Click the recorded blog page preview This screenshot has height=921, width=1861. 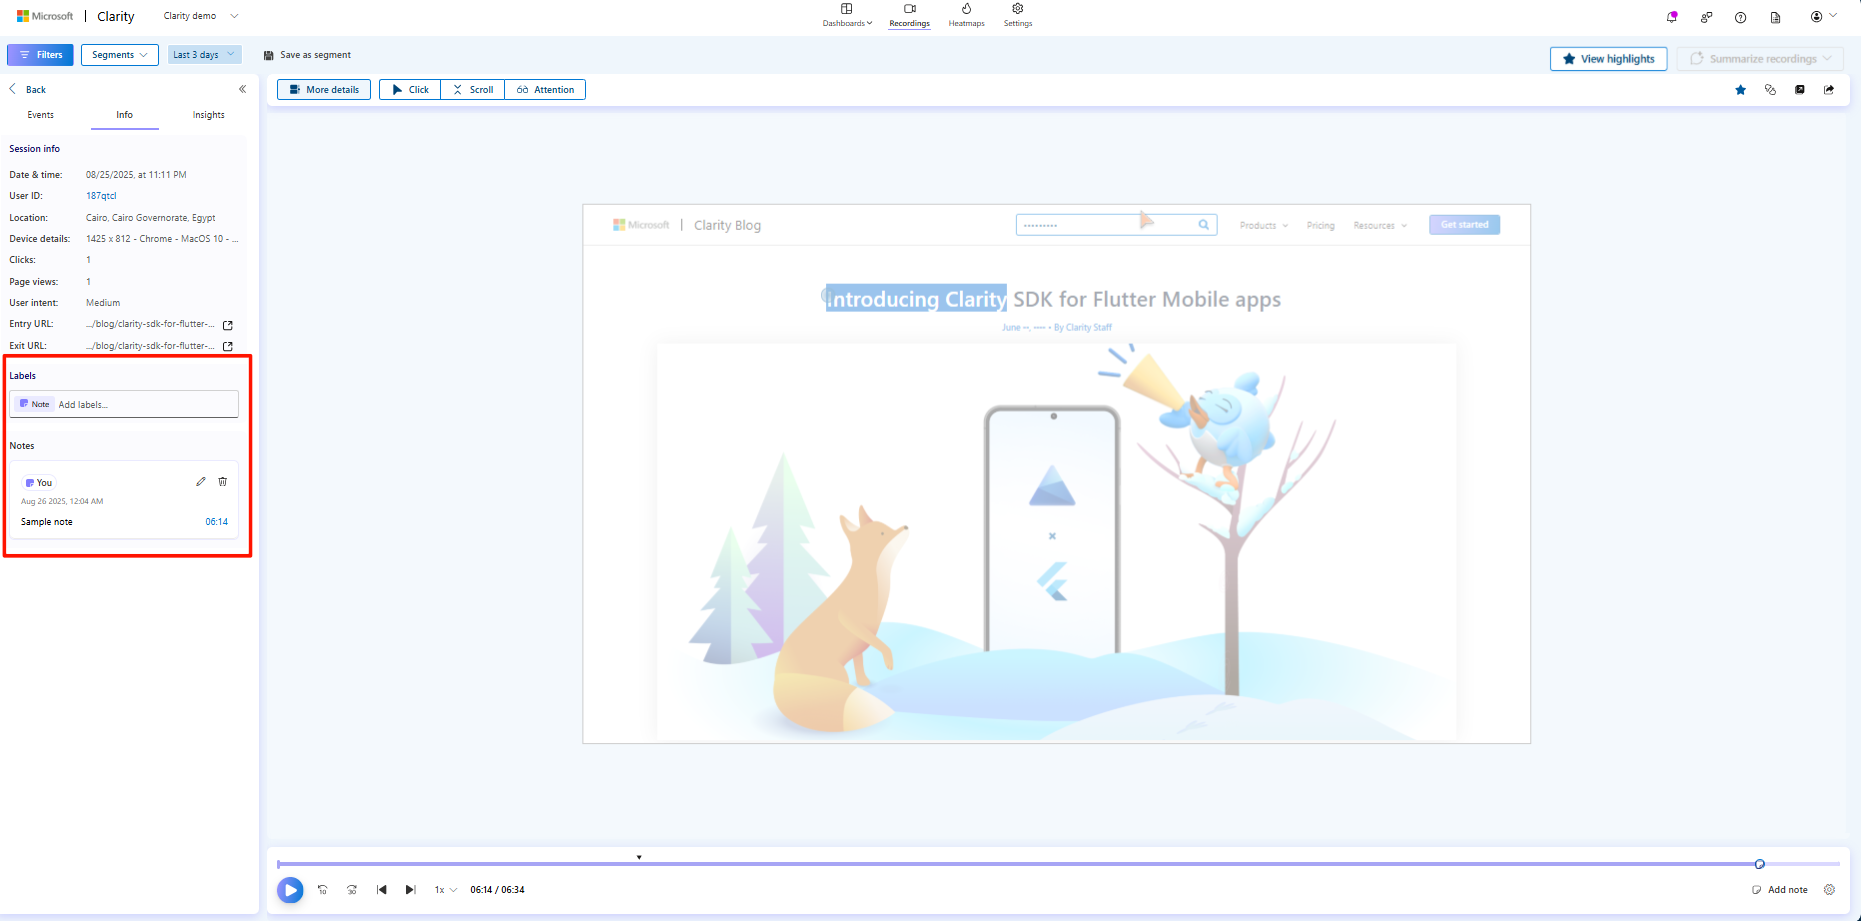[x=1057, y=474]
